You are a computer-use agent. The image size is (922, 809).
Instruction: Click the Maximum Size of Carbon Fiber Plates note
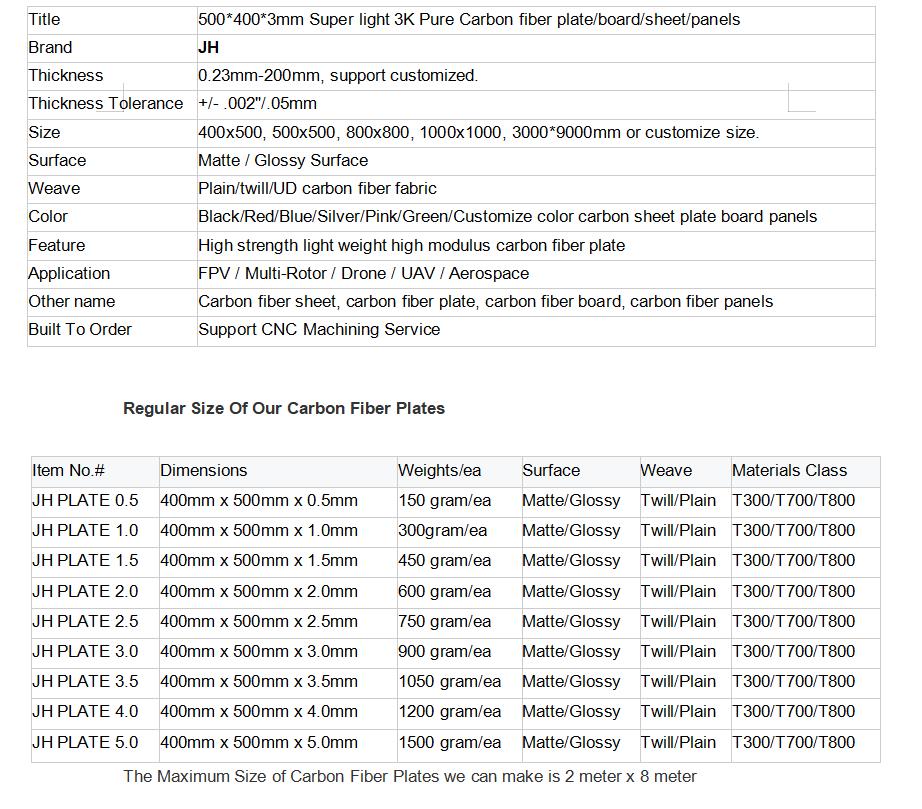[410, 776]
